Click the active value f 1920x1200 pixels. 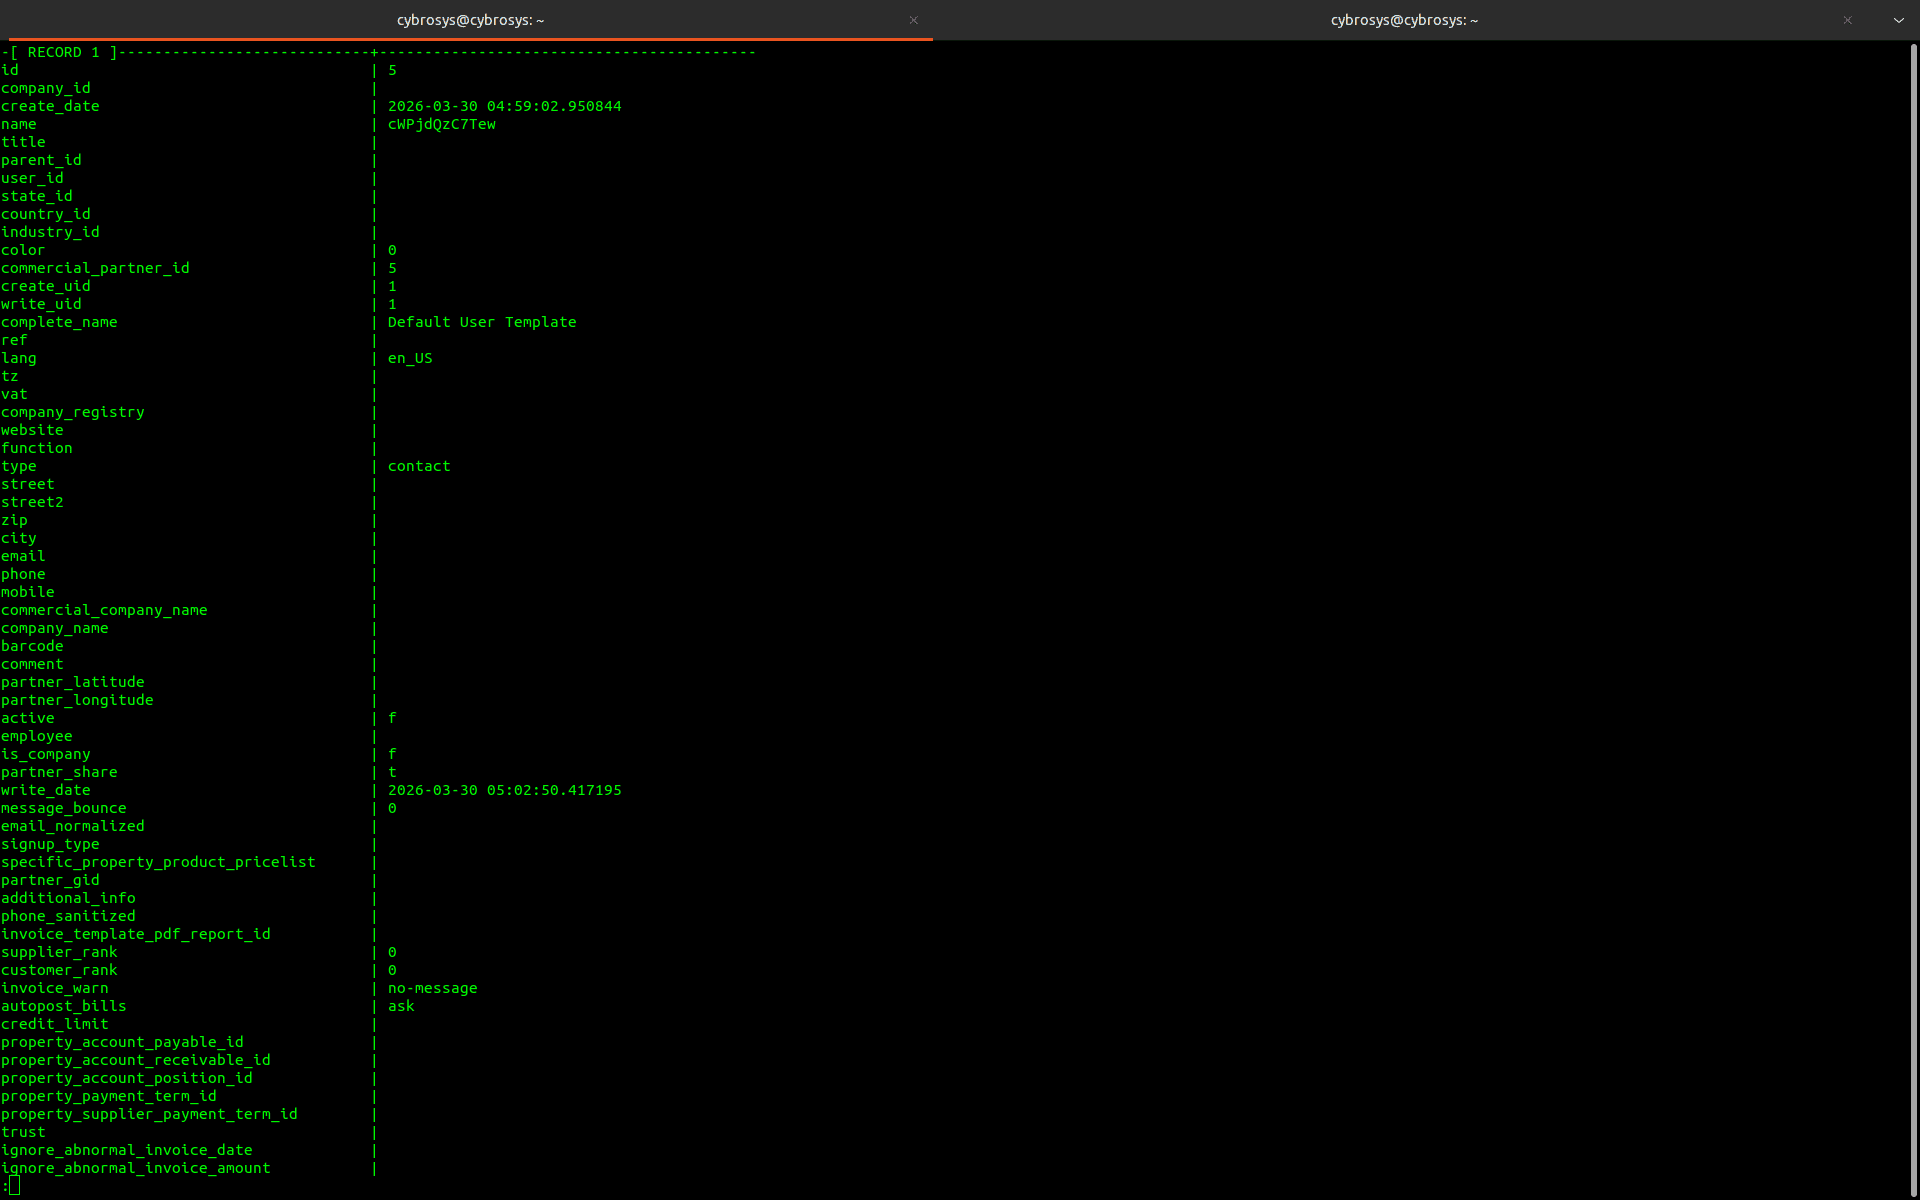(x=392, y=718)
